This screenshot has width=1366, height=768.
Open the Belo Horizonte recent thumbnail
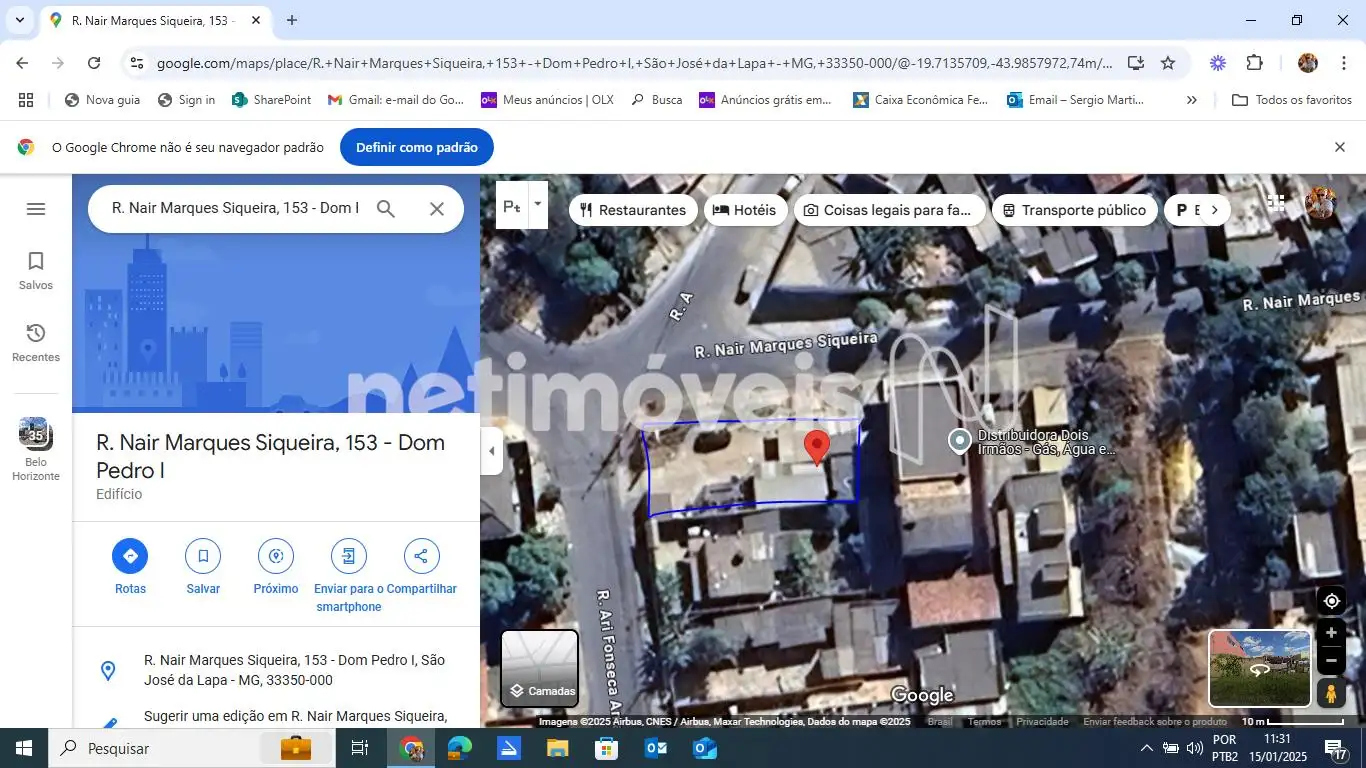pos(36,450)
